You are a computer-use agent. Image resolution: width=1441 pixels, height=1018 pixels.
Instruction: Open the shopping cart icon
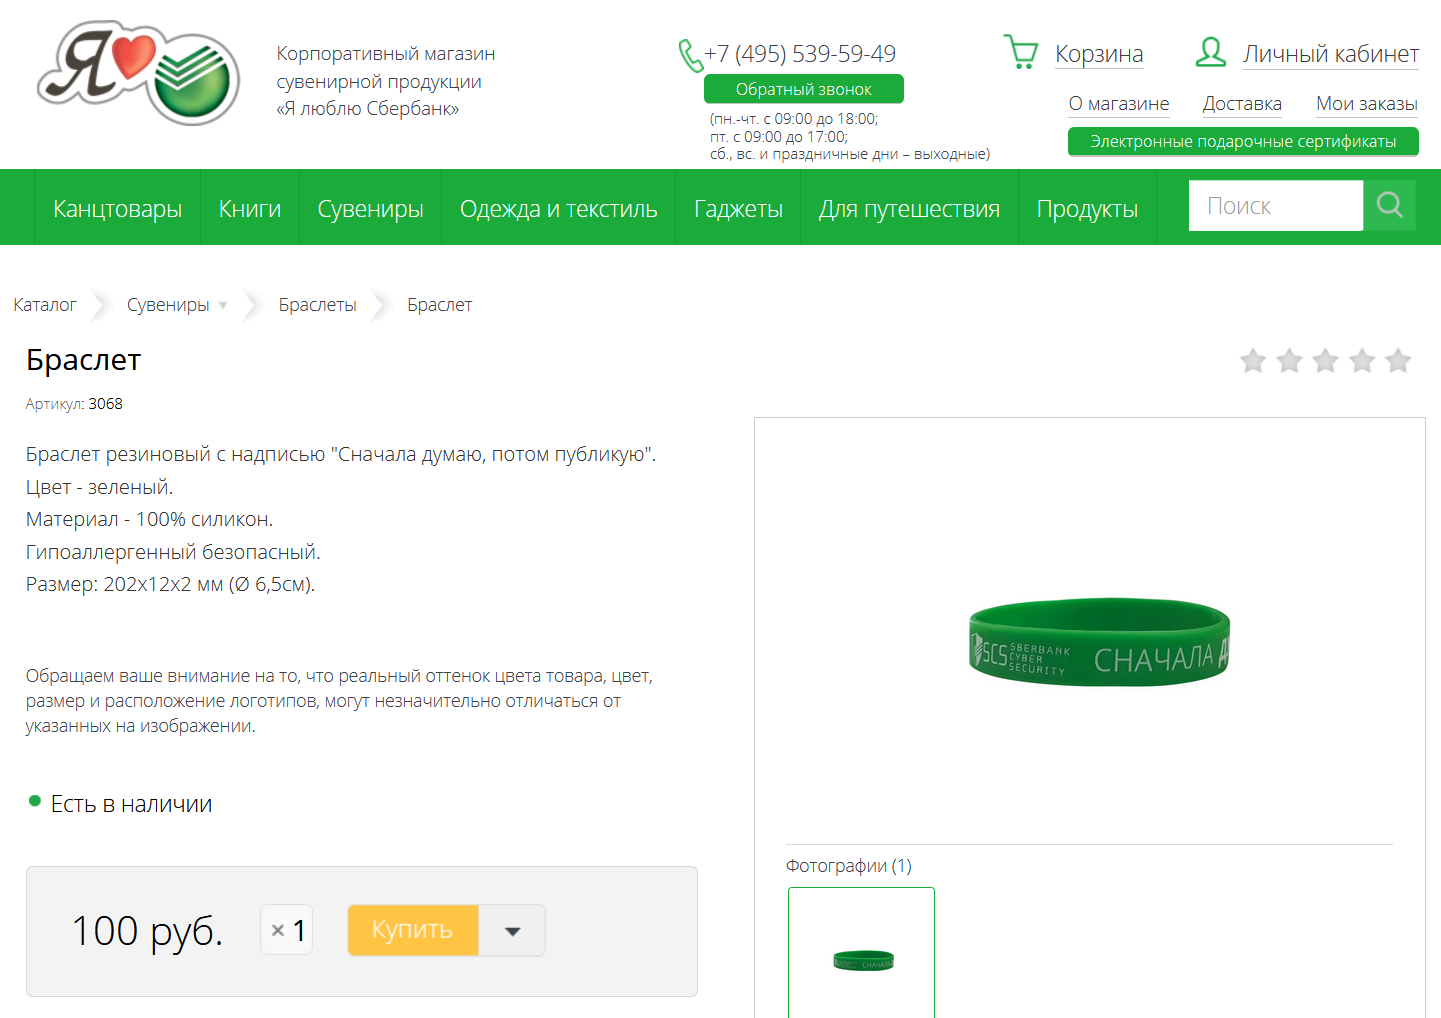pos(1021,52)
